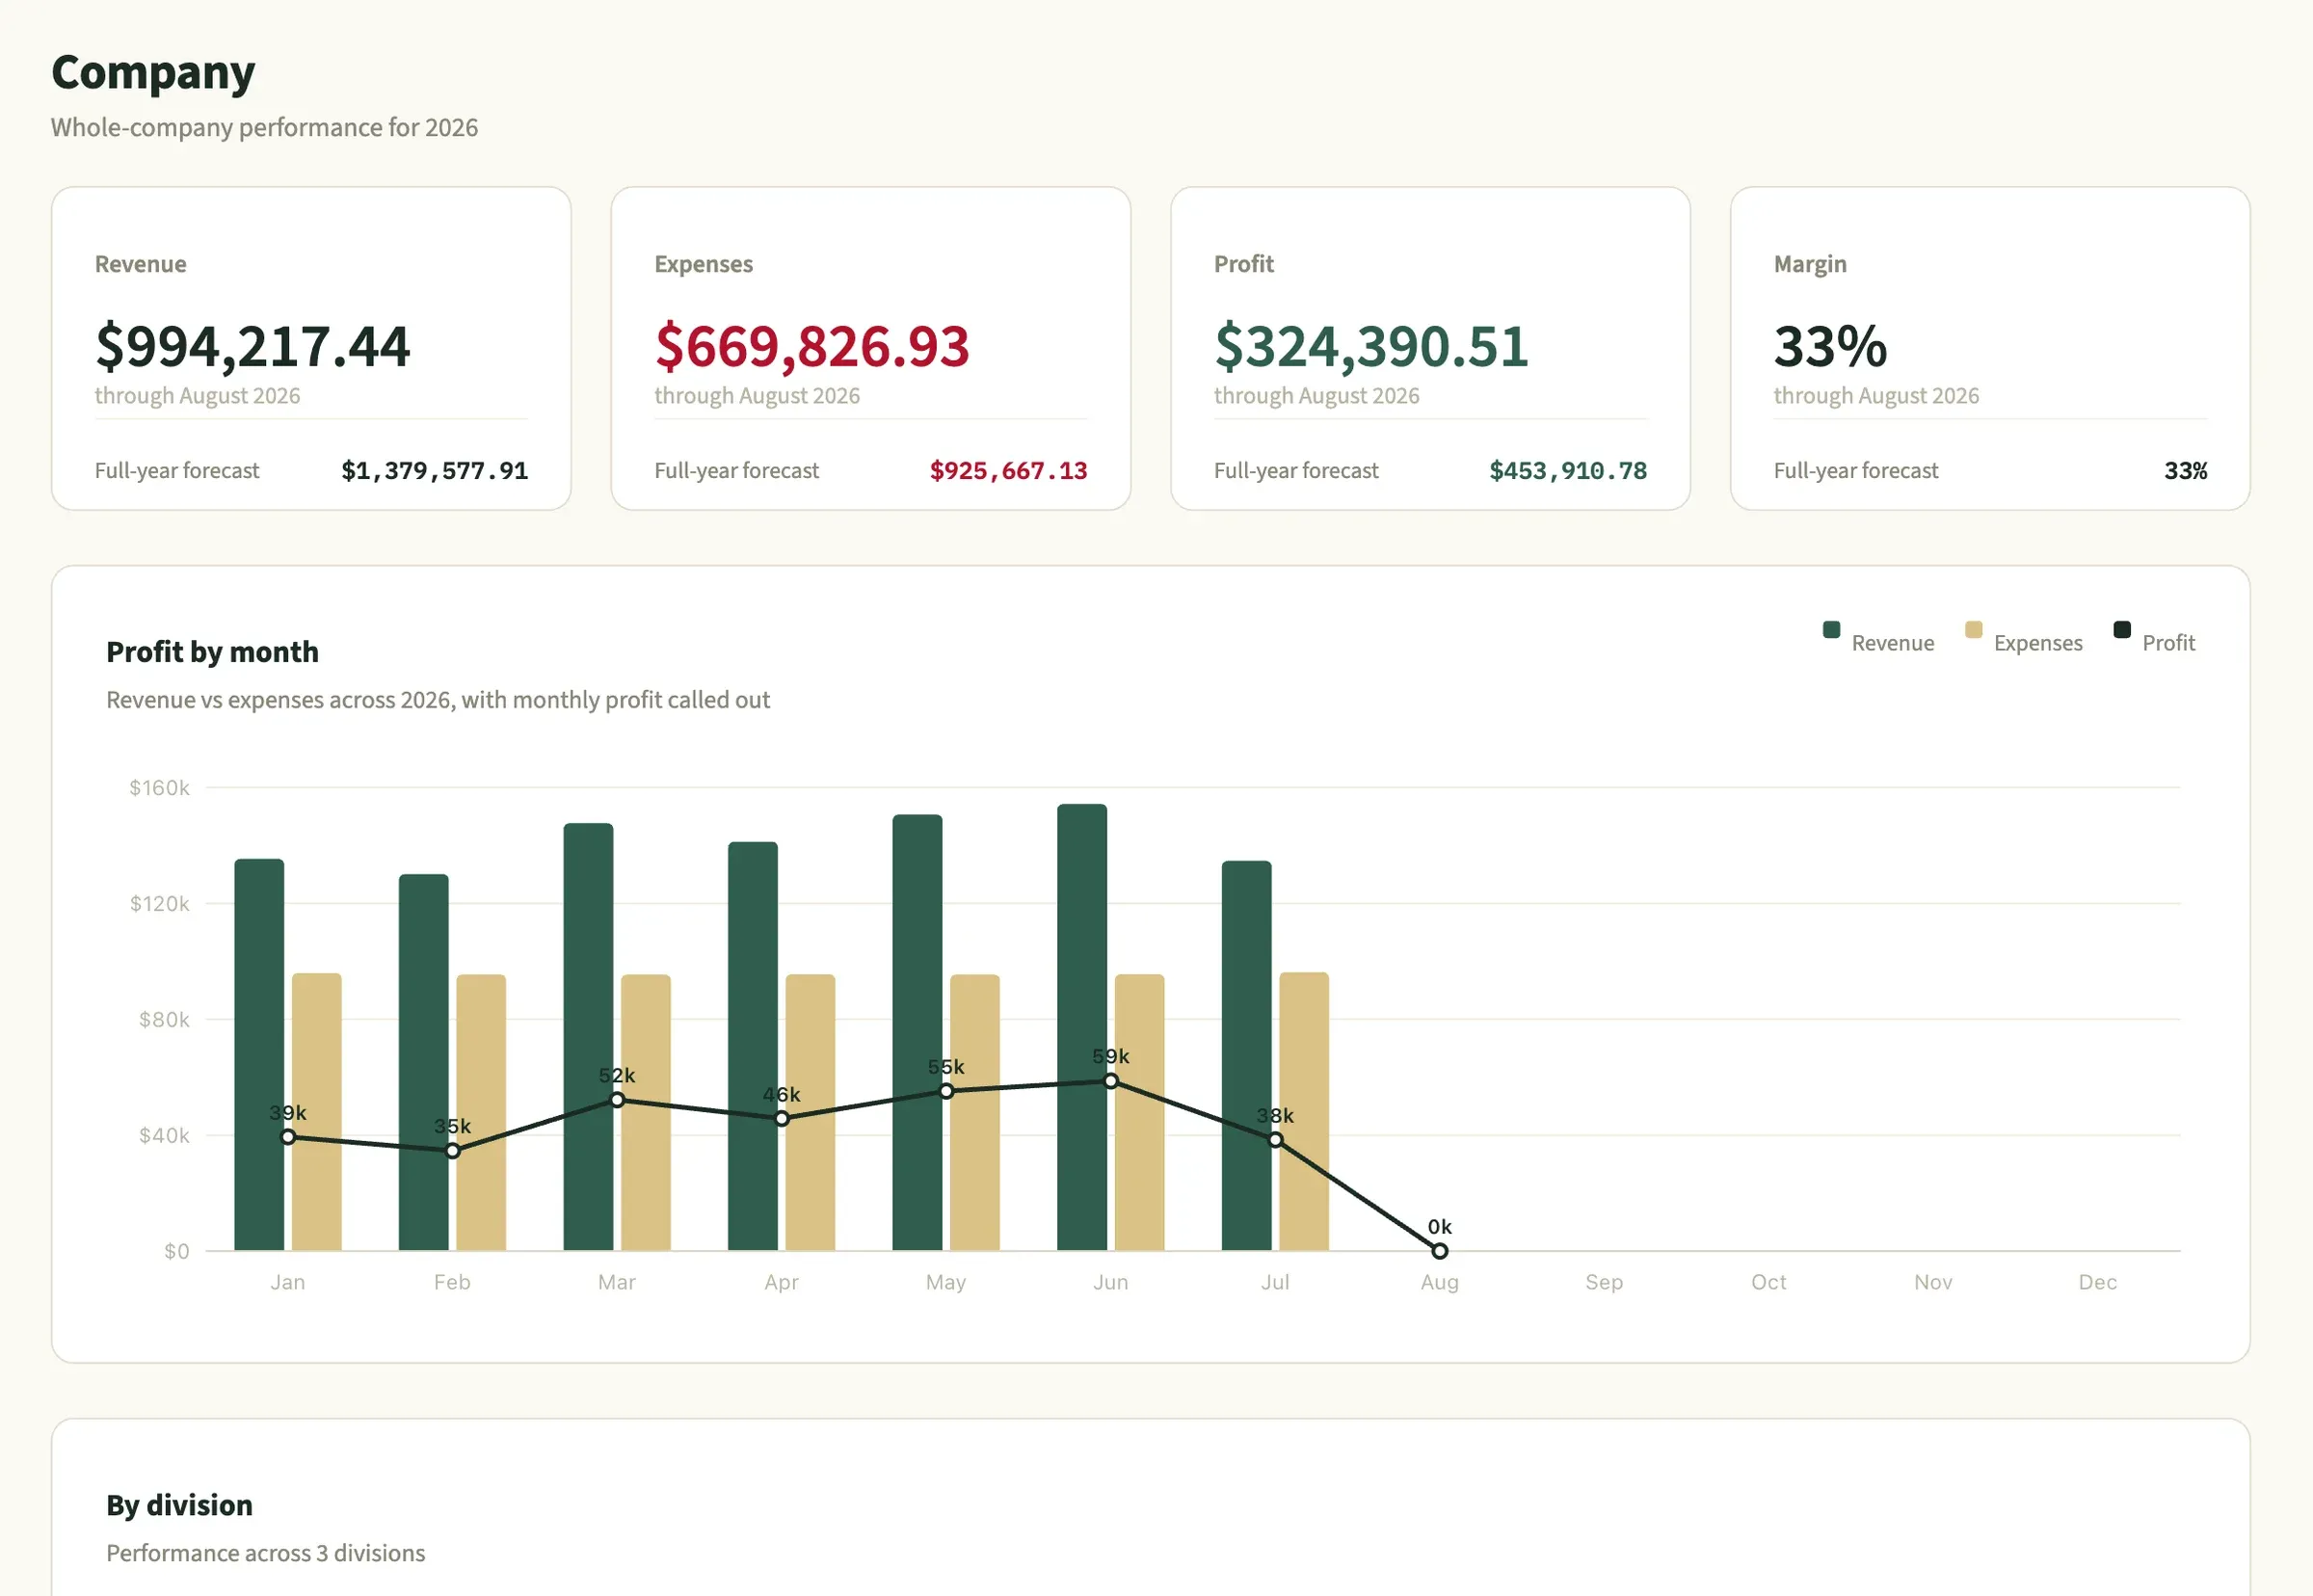Click the February revenue bar
The width and height of the screenshot is (2313, 1596).
423,1062
